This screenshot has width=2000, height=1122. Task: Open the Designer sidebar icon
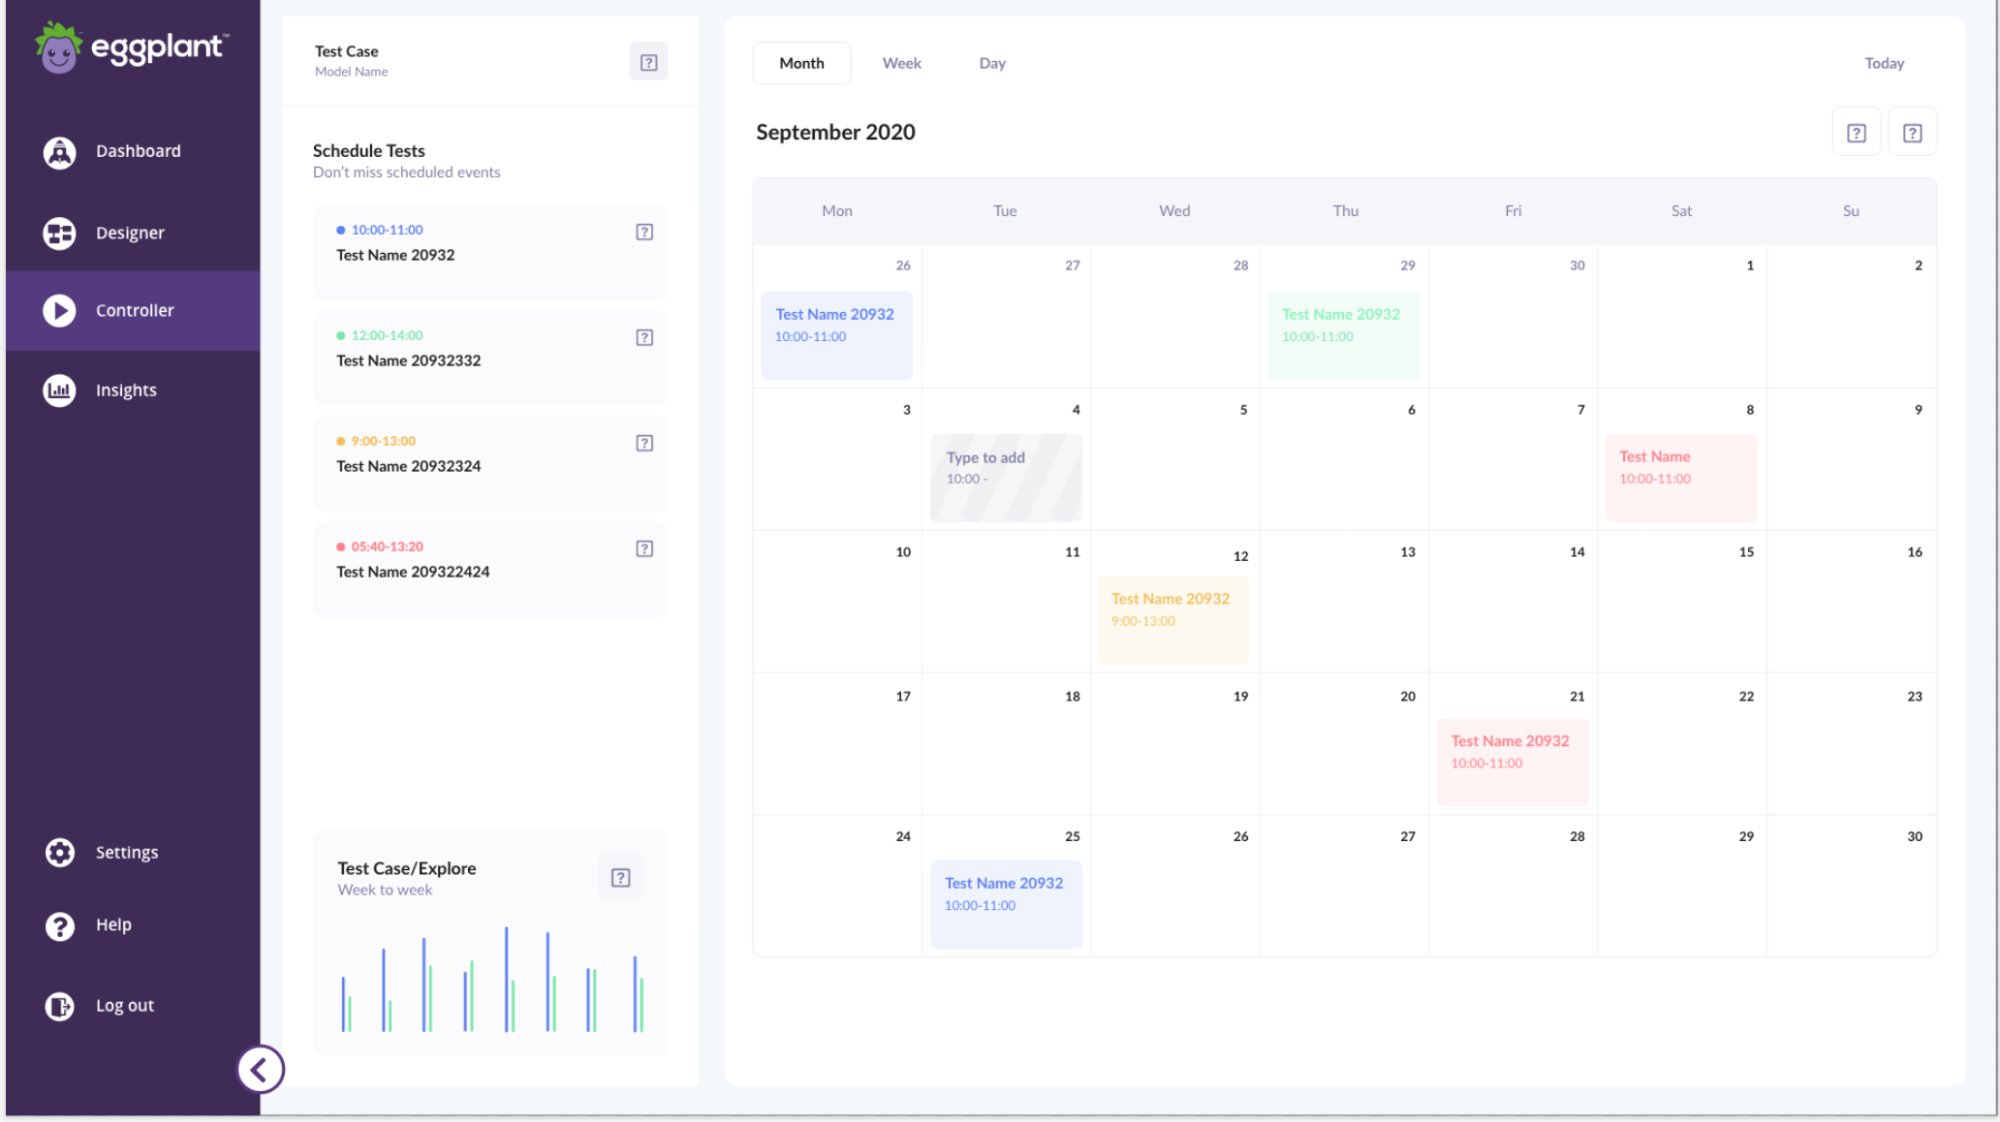(60, 233)
